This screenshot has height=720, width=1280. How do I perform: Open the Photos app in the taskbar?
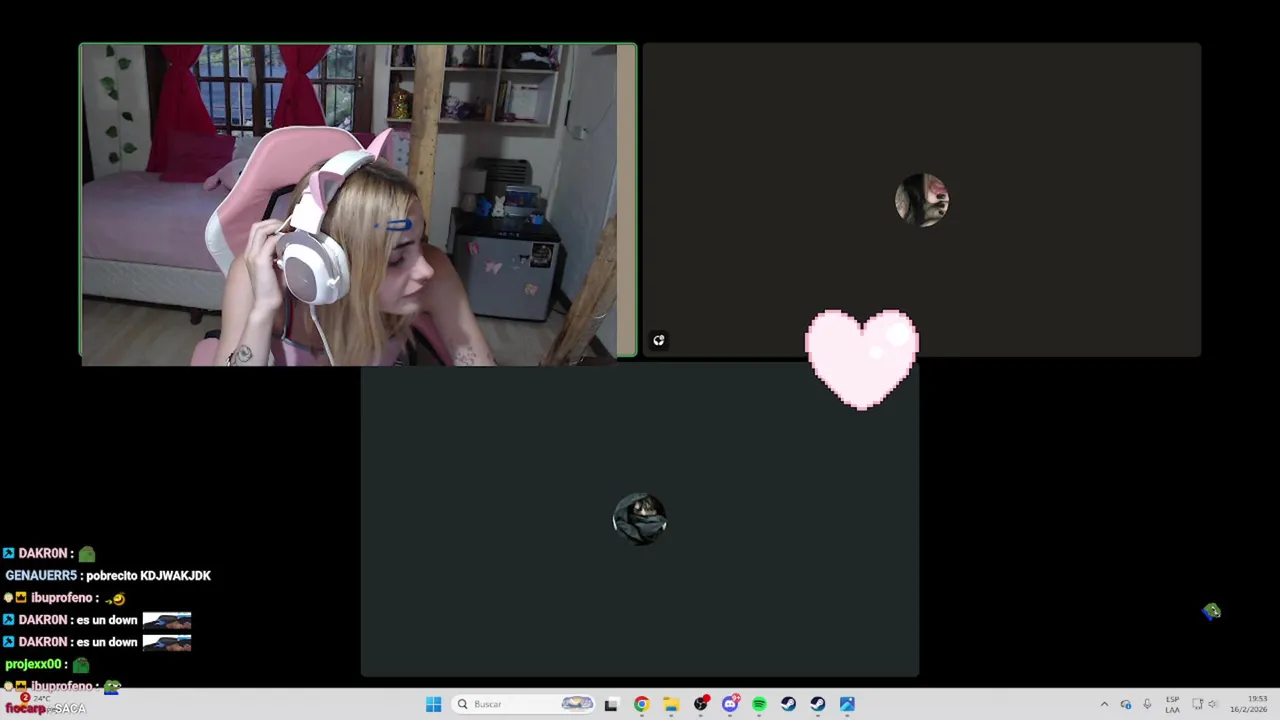[x=847, y=704]
